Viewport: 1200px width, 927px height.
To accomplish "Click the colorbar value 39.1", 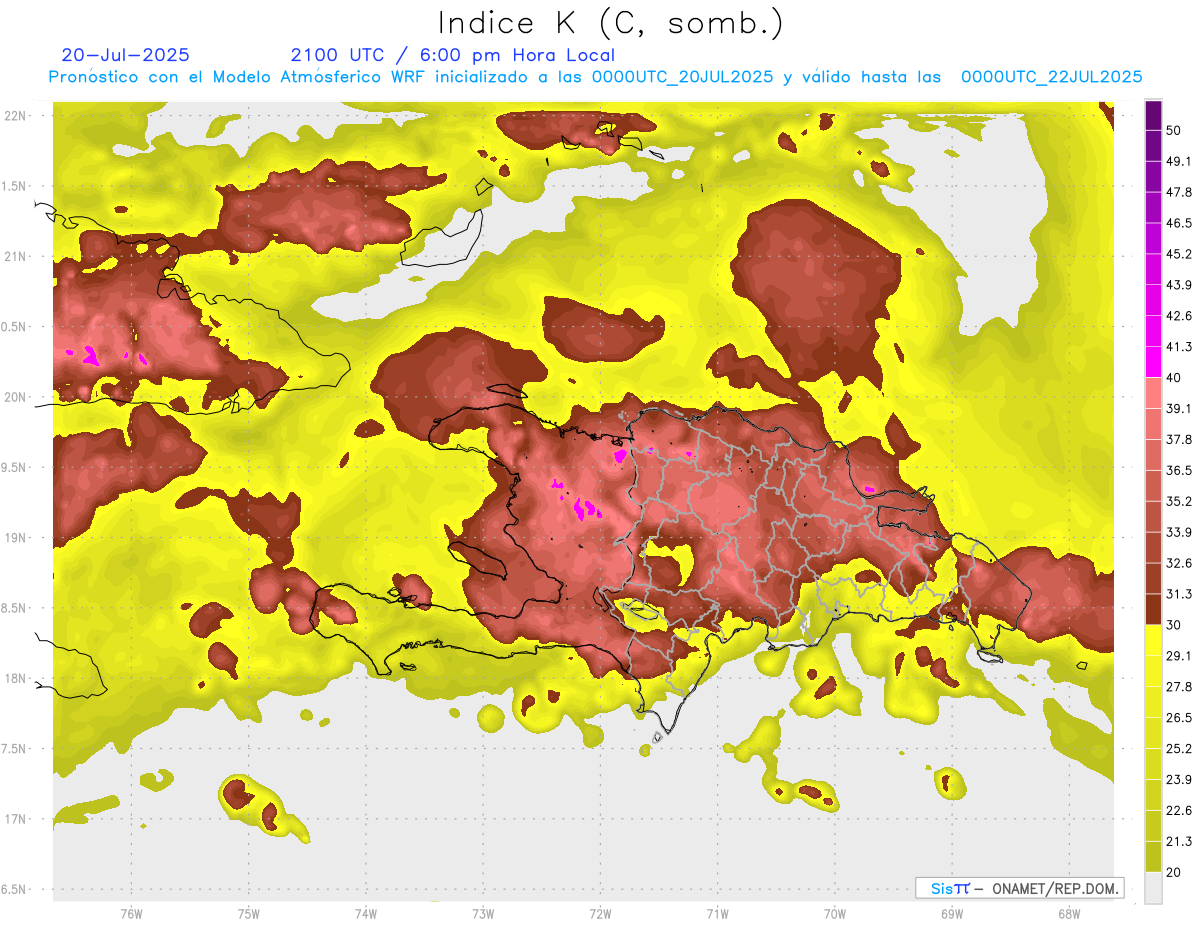I will pyautogui.click(x=1179, y=409).
